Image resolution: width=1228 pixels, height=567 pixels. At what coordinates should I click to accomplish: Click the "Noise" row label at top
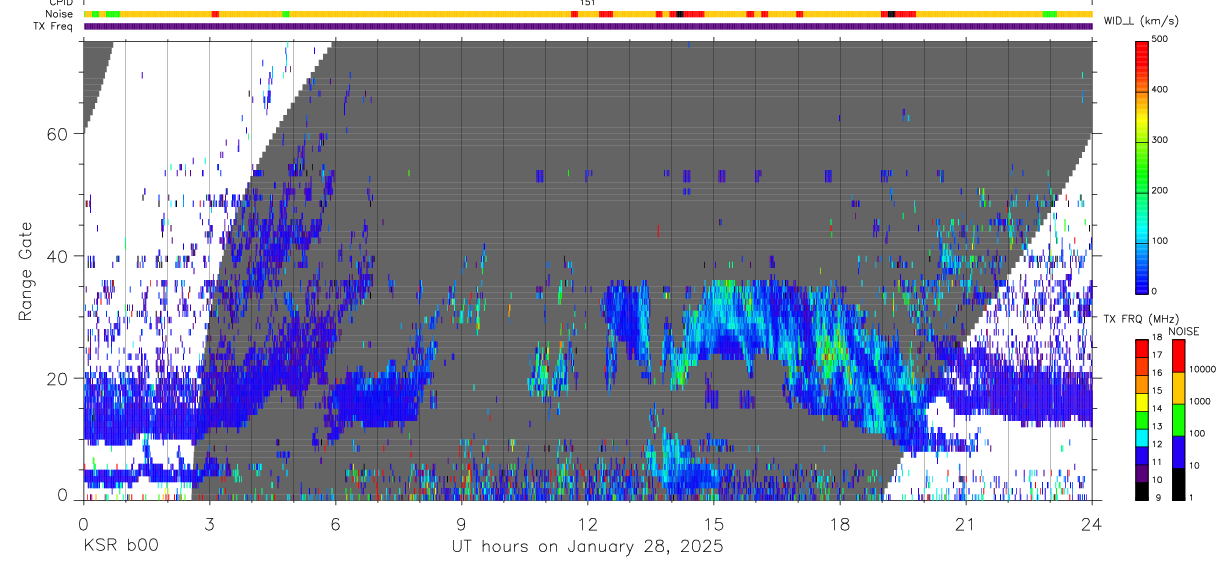60,14
